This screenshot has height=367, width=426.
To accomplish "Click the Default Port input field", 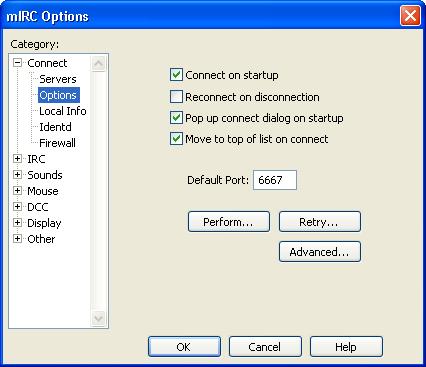I will (275, 180).
